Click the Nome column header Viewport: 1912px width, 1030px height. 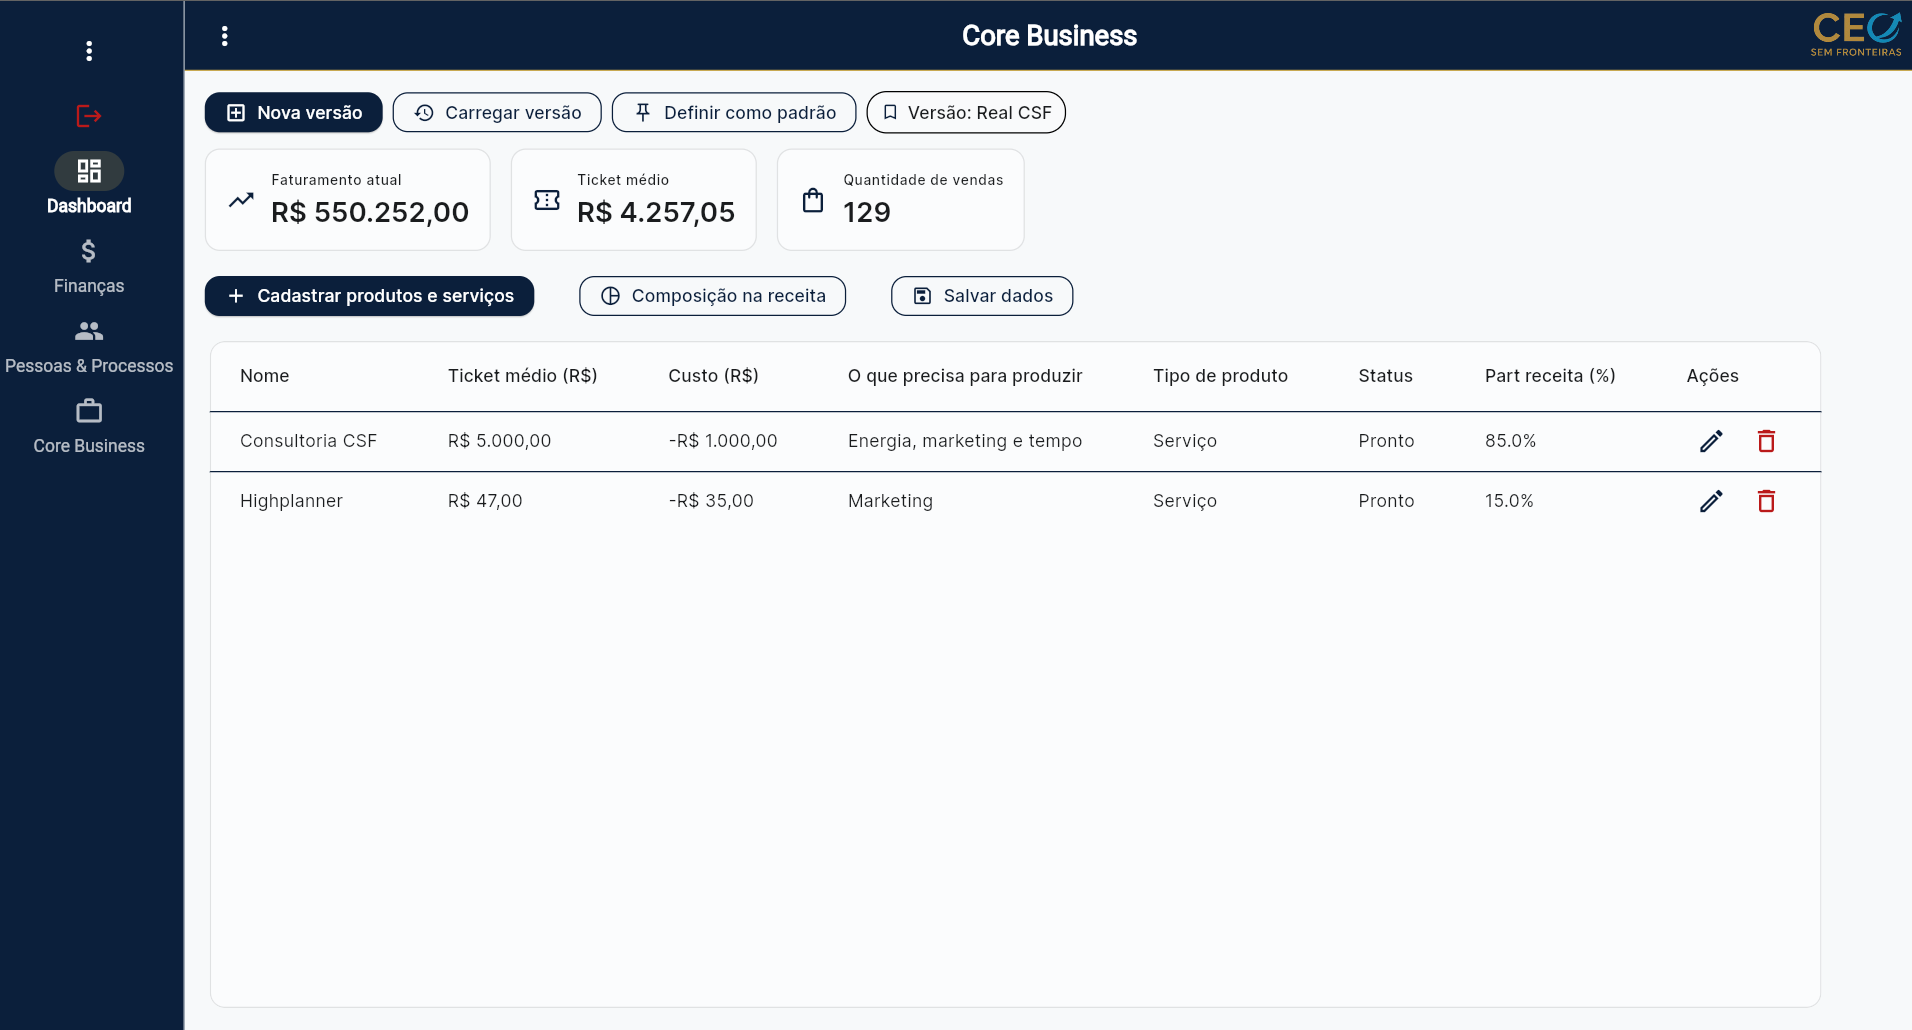pos(265,376)
